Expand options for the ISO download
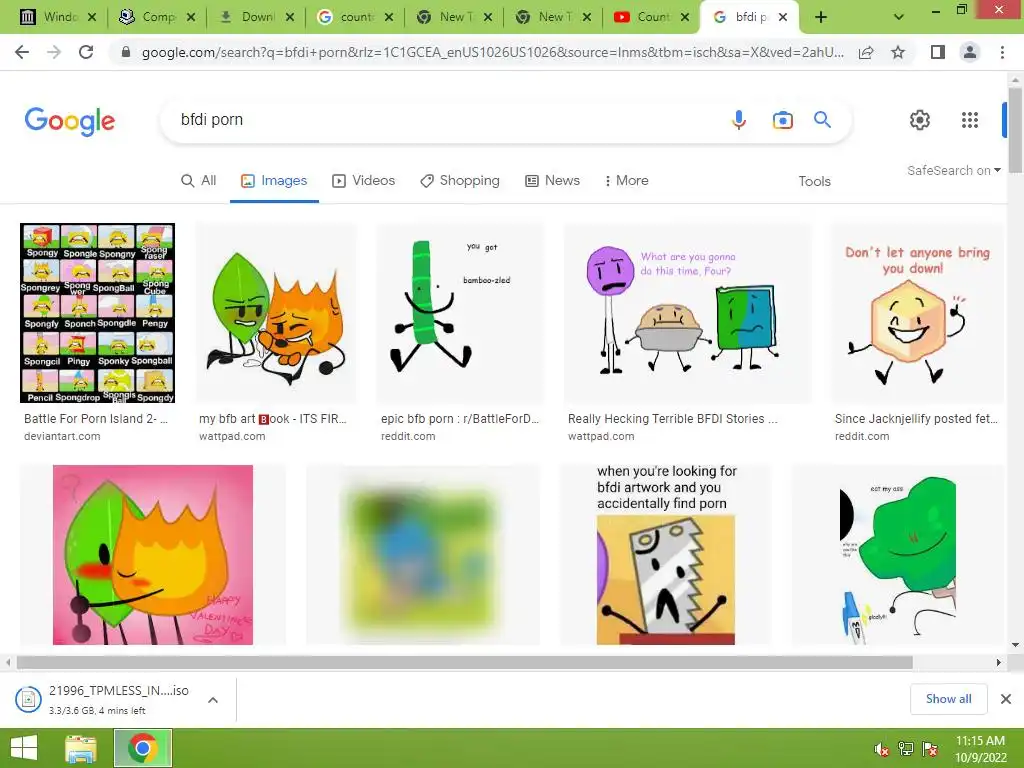Screen dimensions: 1024x768 [x=212, y=700]
